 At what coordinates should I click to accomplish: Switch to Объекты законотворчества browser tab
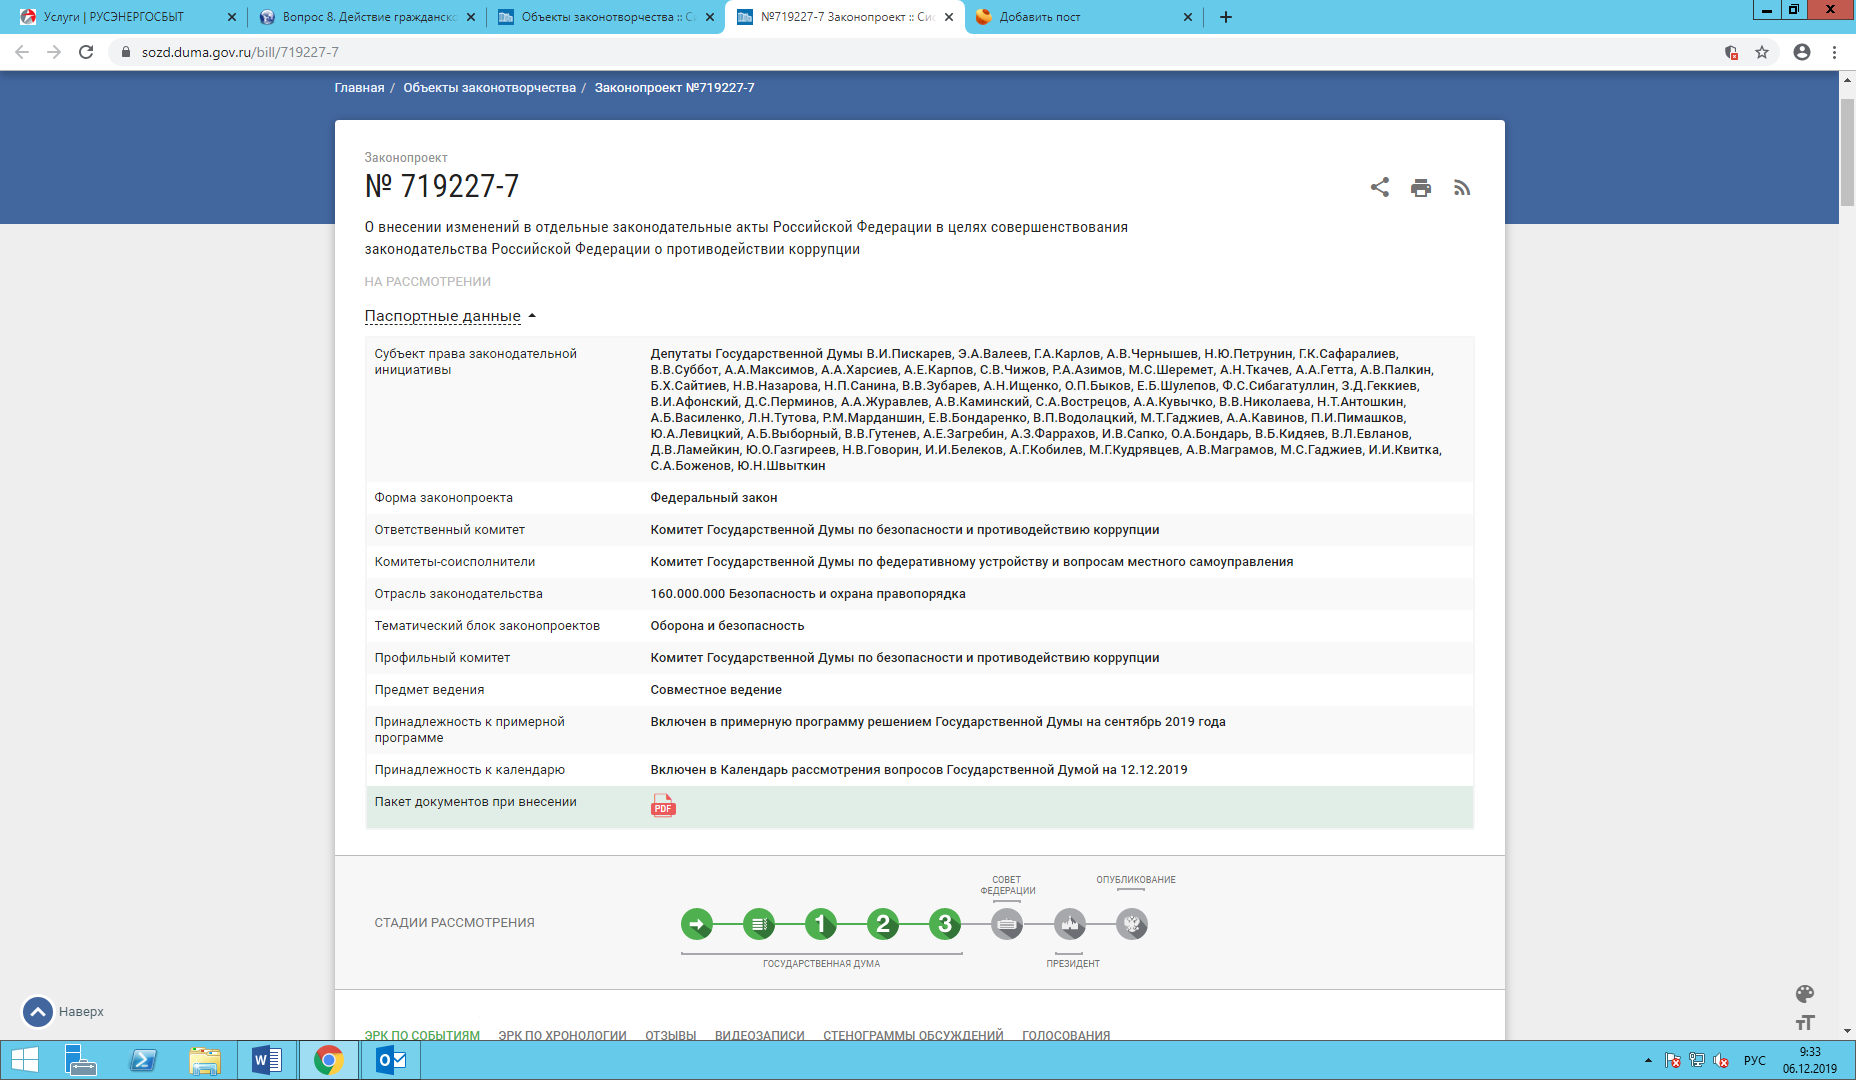(x=606, y=17)
